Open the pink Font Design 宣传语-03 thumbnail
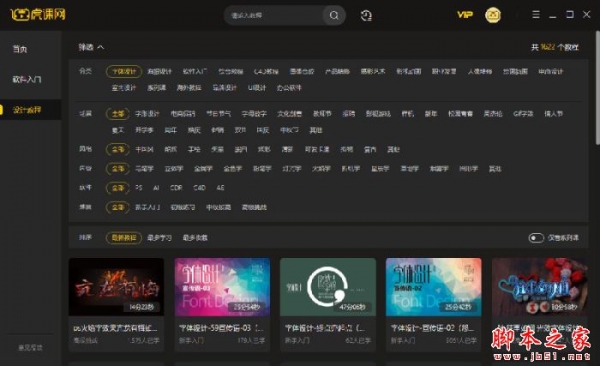Viewport: 600px width, 366px height. pyautogui.click(x=222, y=287)
